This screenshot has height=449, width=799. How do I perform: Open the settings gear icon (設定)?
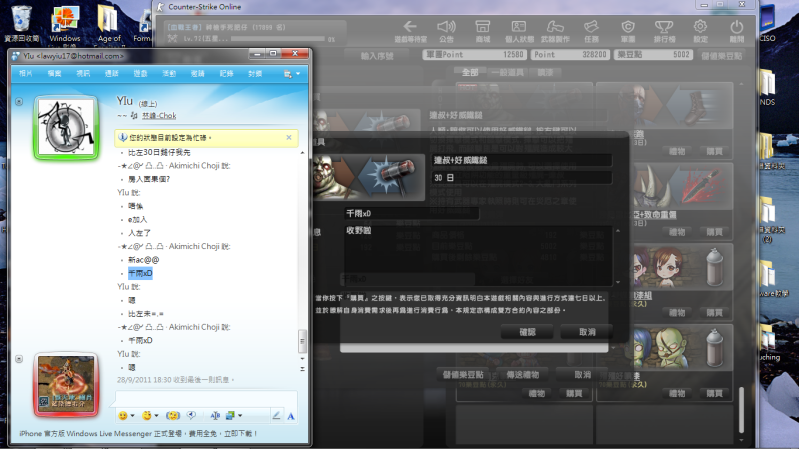point(700,31)
